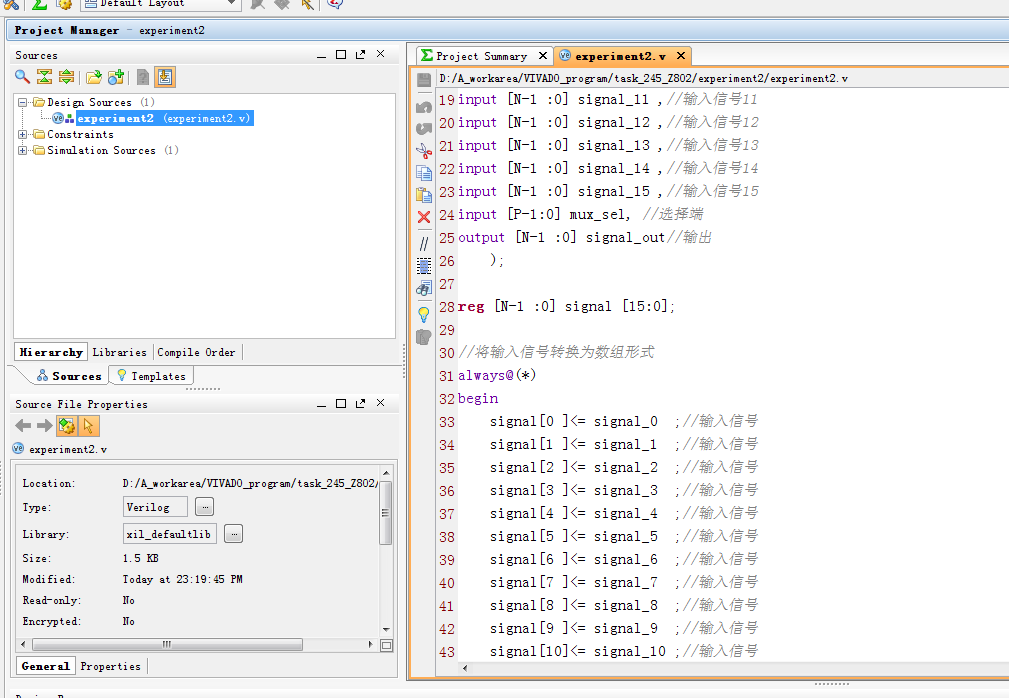Minimize the Sources panel
Image resolution: width=1009 pixels, height=698 pixels.
click(x=321, y=55)
